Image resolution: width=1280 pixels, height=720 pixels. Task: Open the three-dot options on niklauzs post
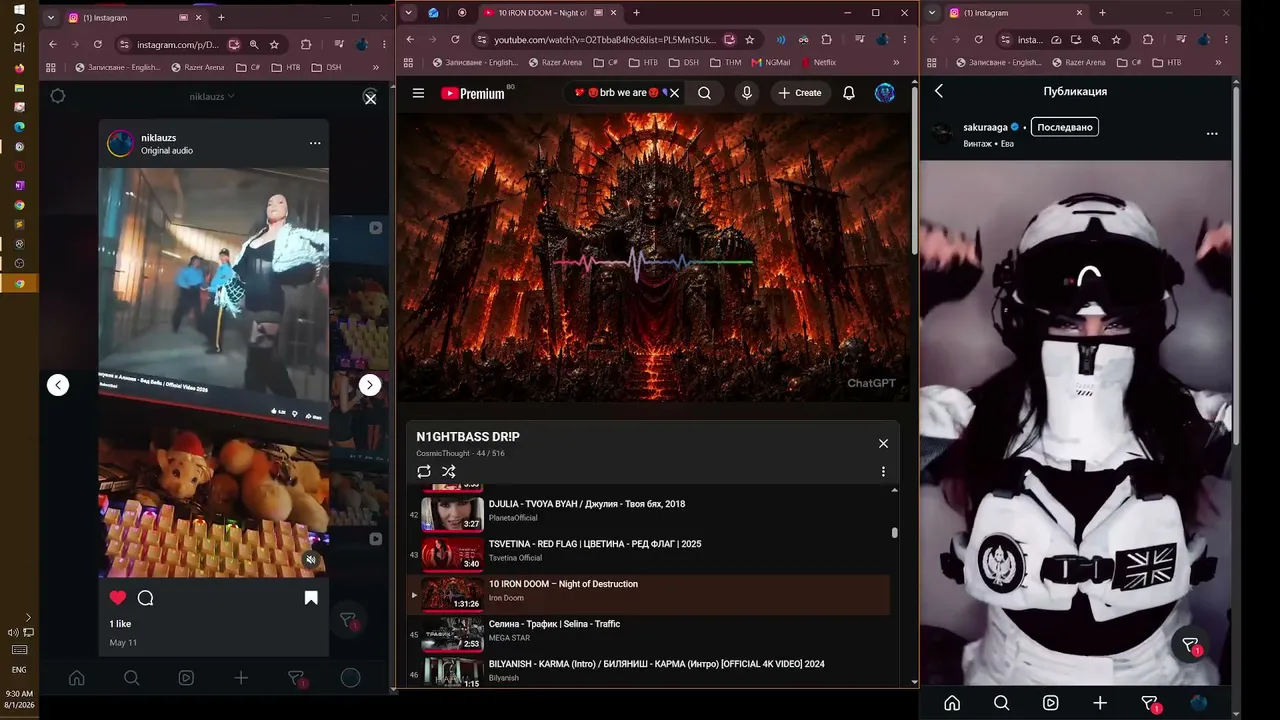click(315, 143)
